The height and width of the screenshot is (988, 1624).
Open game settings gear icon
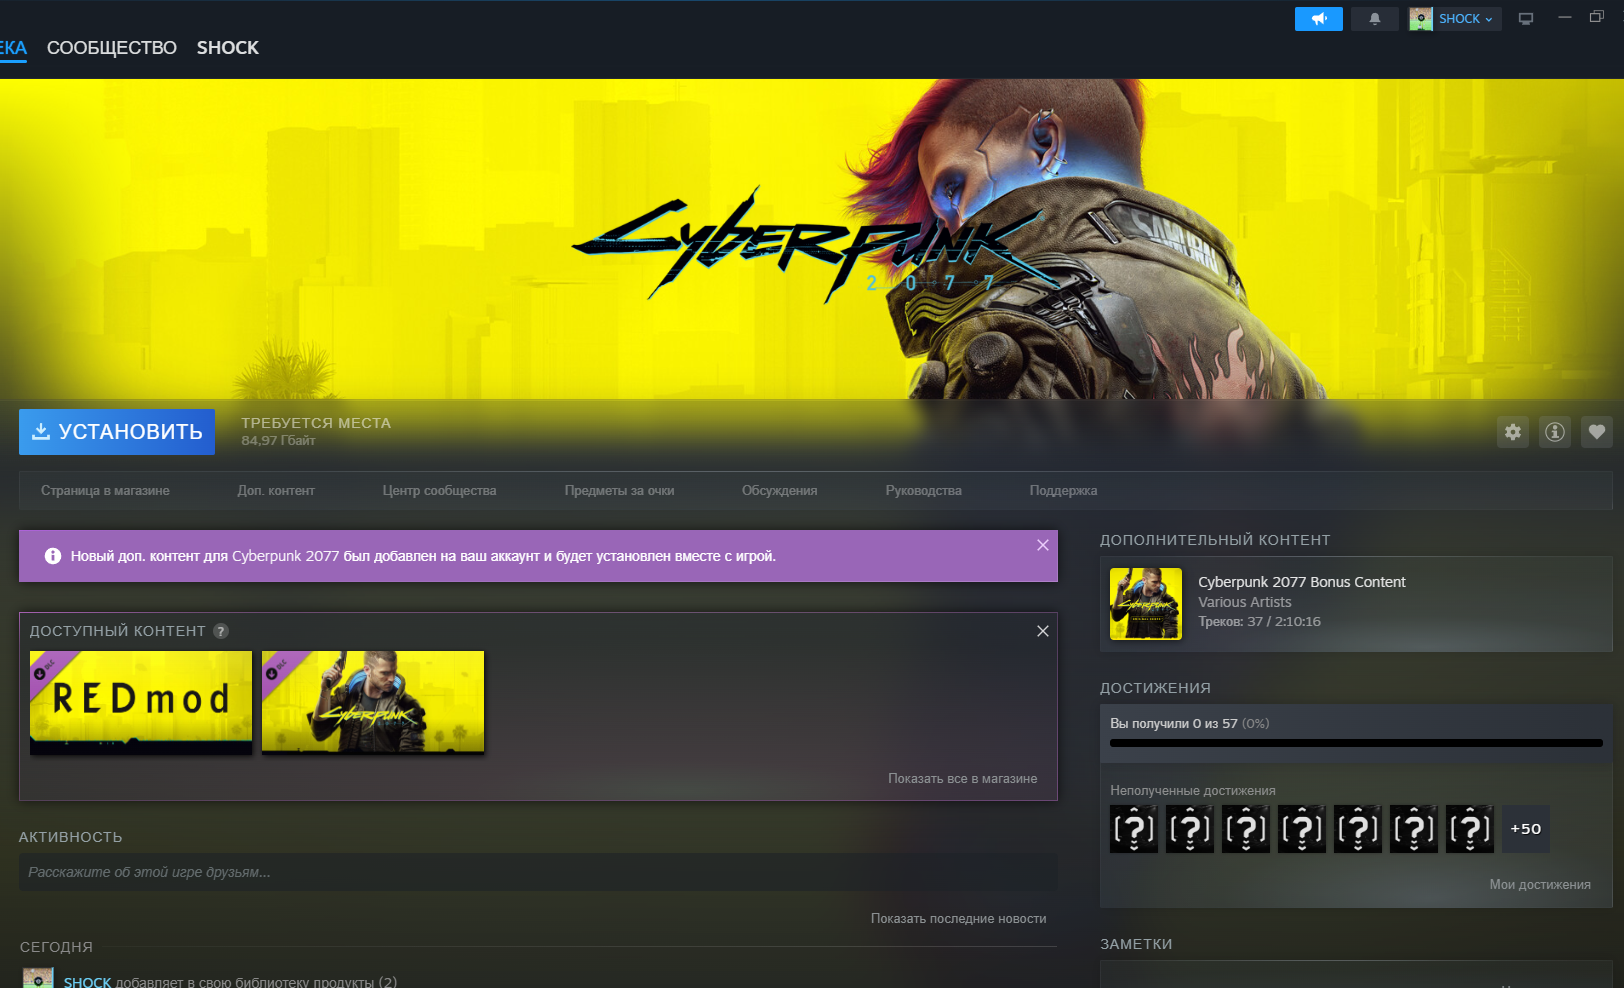click(x=1512, y=432)
